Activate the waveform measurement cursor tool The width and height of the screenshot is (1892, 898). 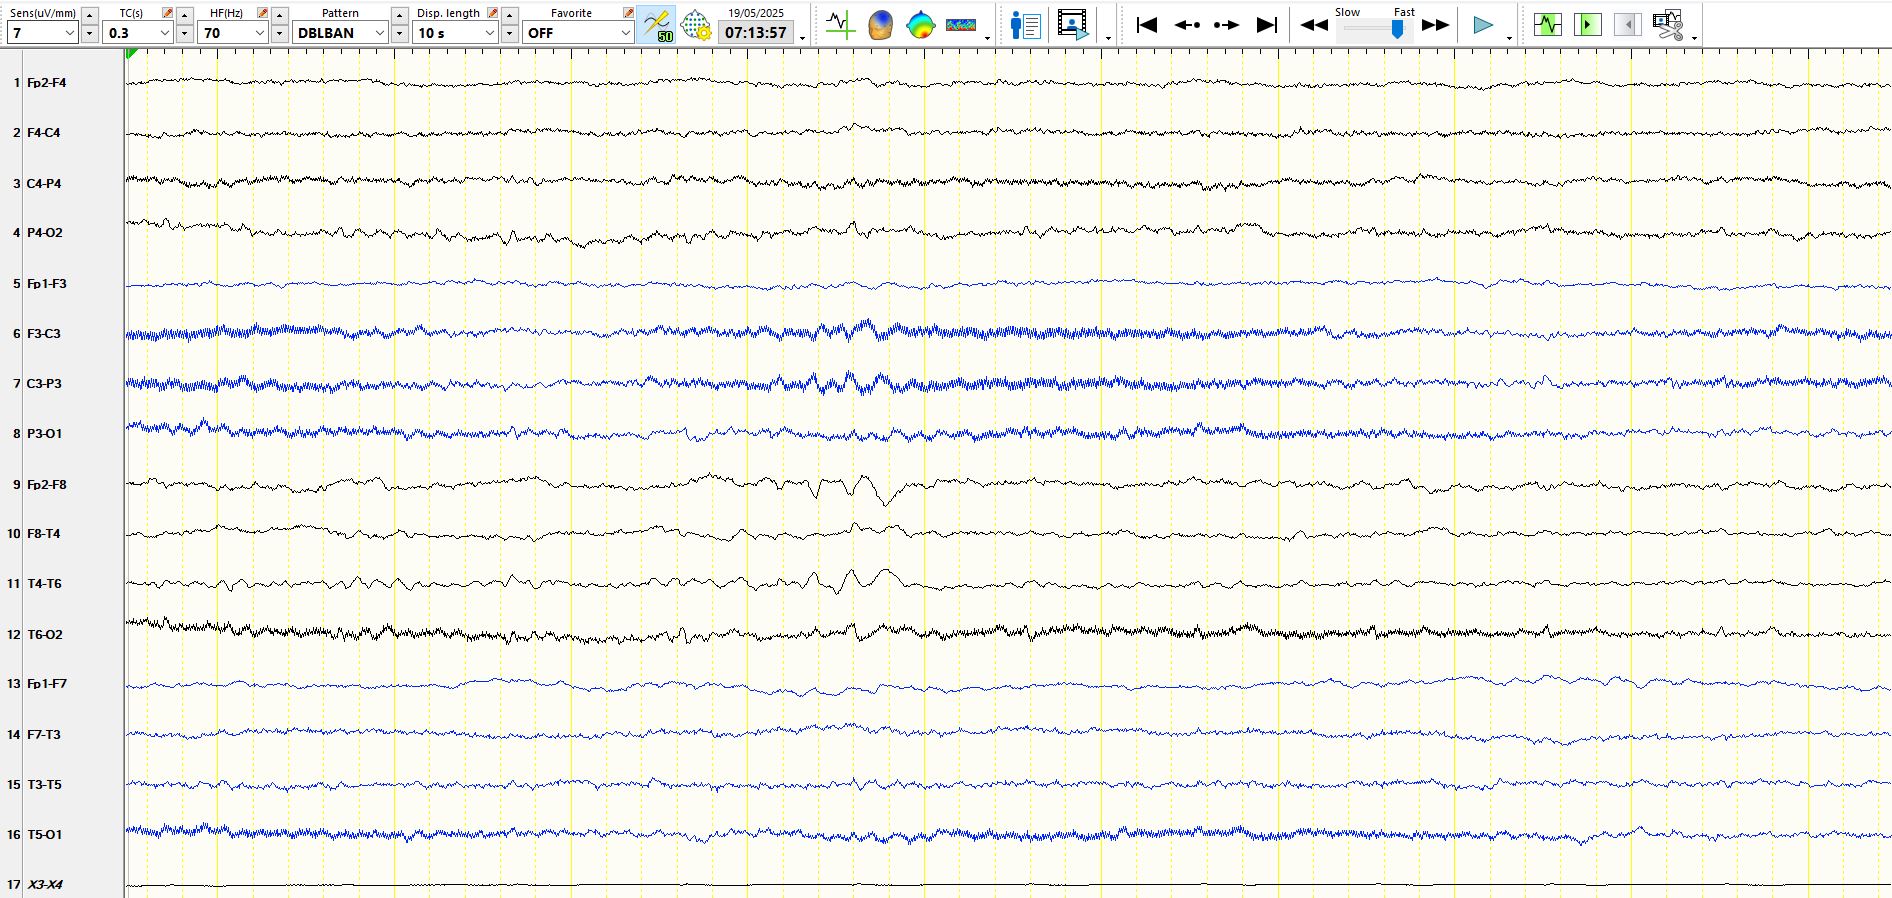(x=840, y=25)
